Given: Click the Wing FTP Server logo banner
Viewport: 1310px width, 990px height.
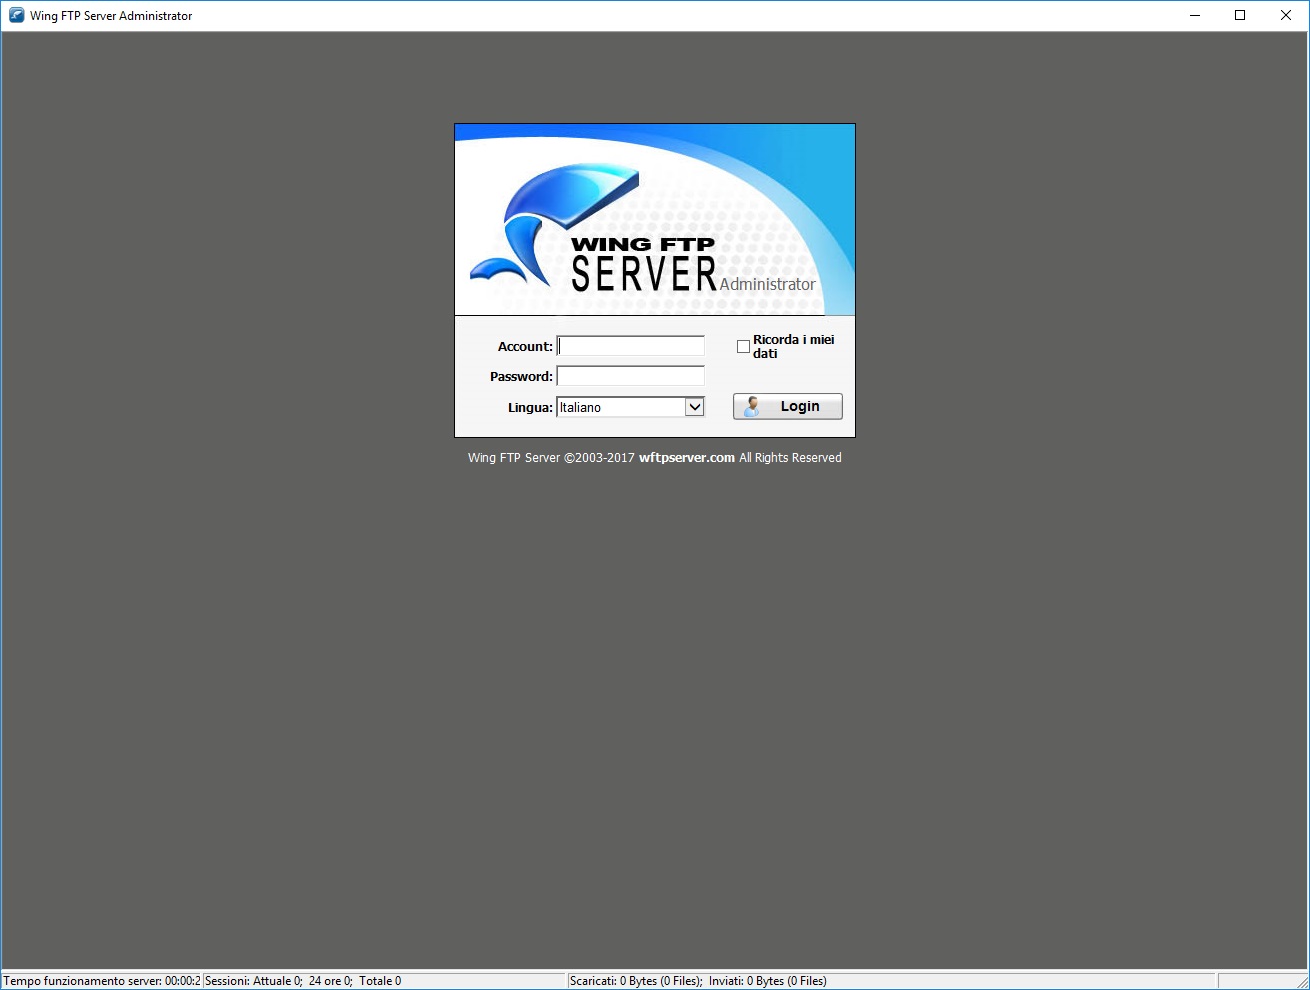Looking at the screenshot, I should coord(655,220).
